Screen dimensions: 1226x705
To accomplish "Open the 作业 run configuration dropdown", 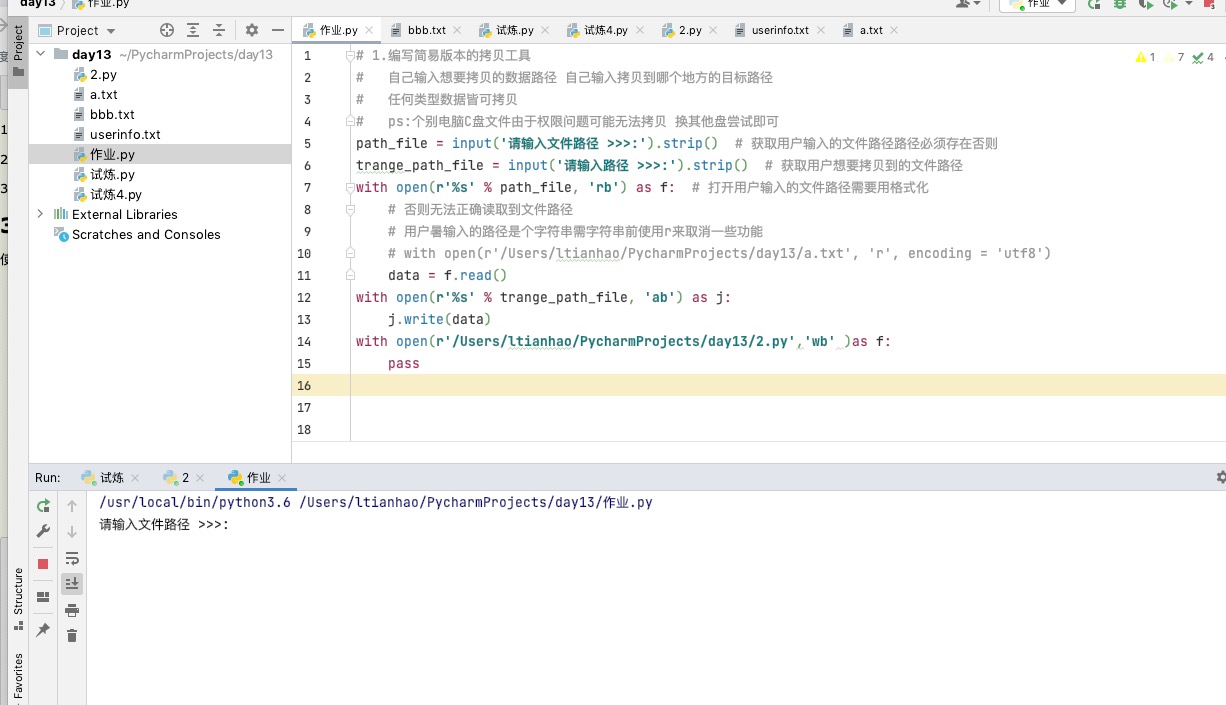I will [x=1037, y=4].
